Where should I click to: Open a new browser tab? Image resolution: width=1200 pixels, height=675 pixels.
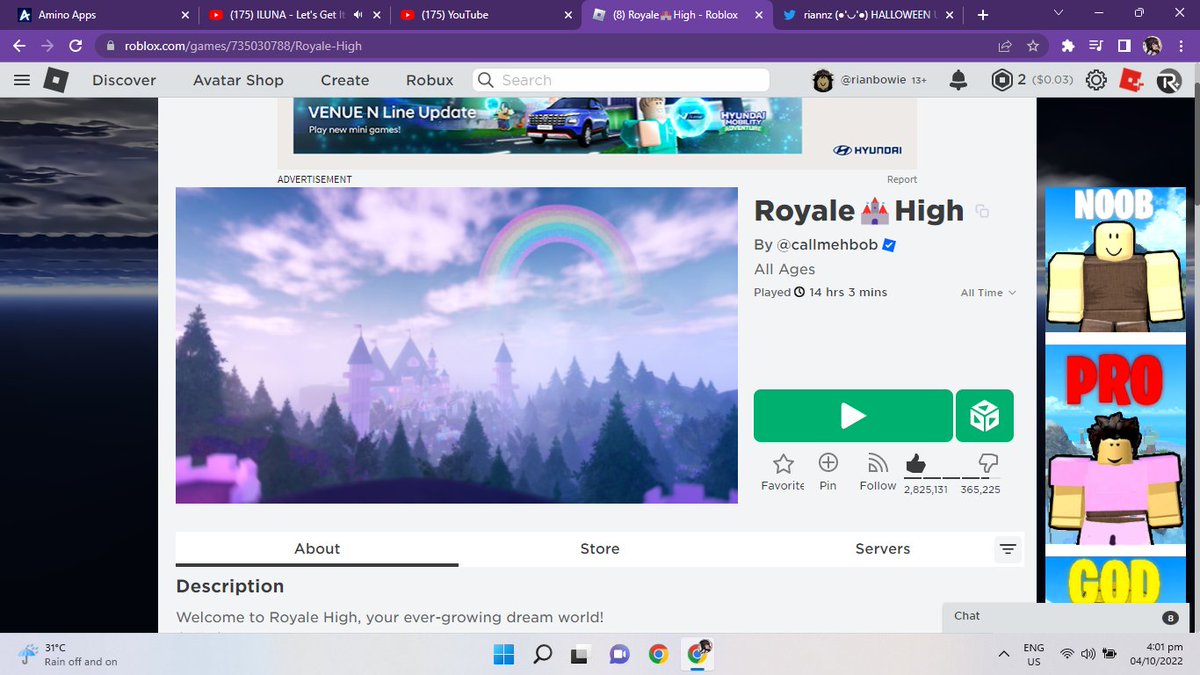pyautogui.click(x=983, y=15)
